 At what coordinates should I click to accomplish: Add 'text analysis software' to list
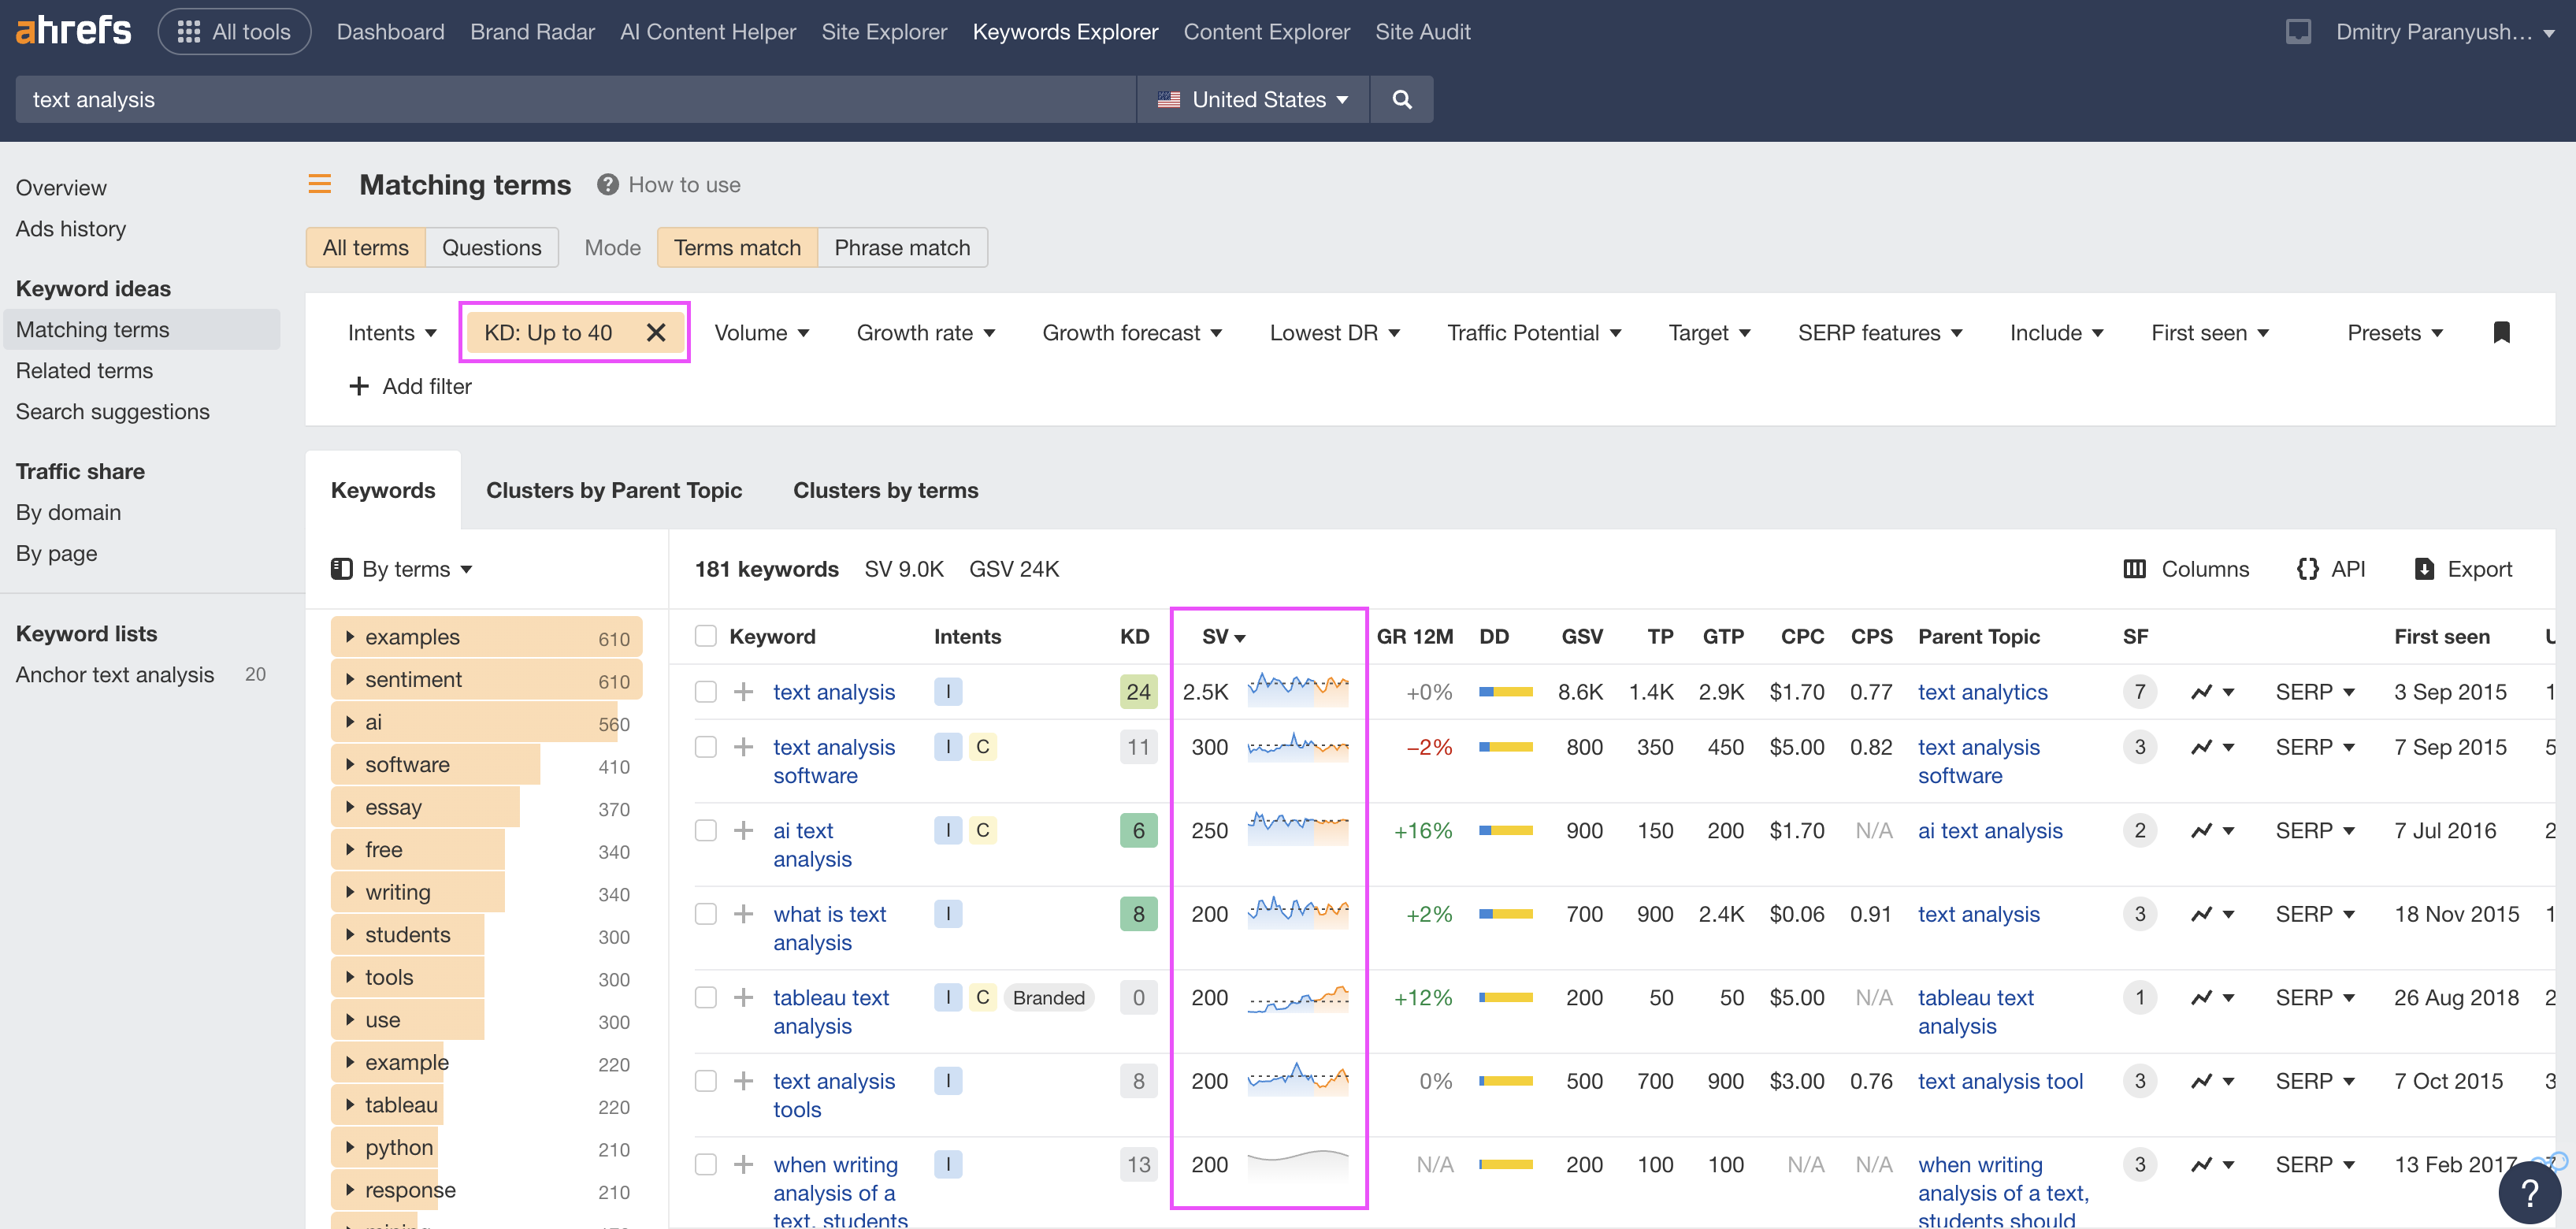pyautogui.click(x=743, y=747)
